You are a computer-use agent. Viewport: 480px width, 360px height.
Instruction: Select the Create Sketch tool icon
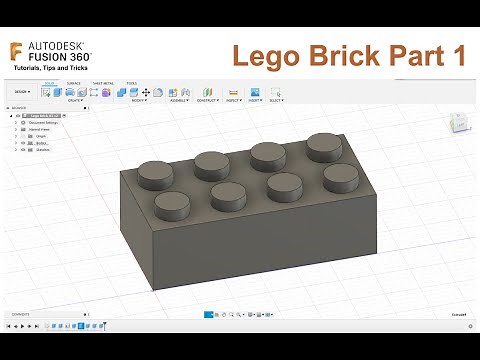pos(45,92)
